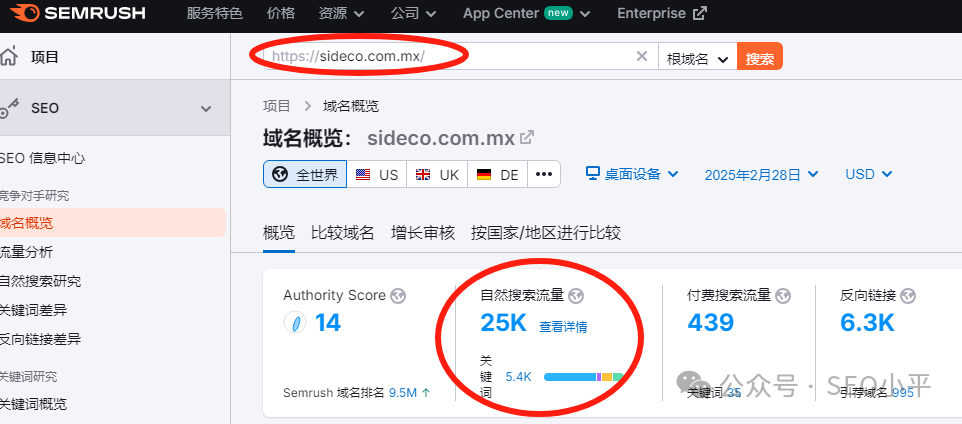Click the organic keywords distribution bar
962x424 pixels.
point(583,377)
